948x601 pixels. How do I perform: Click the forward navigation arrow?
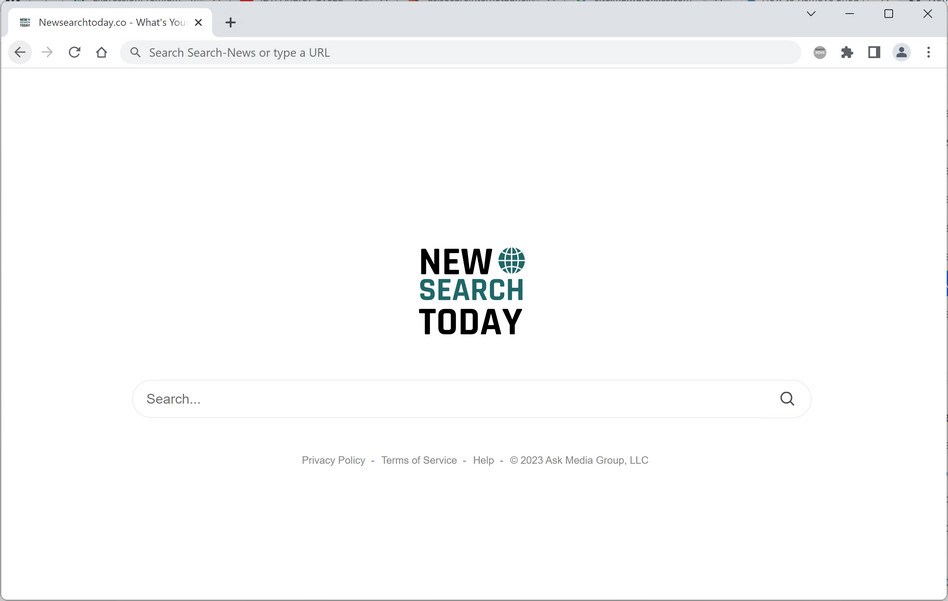(x=47, y=53)
